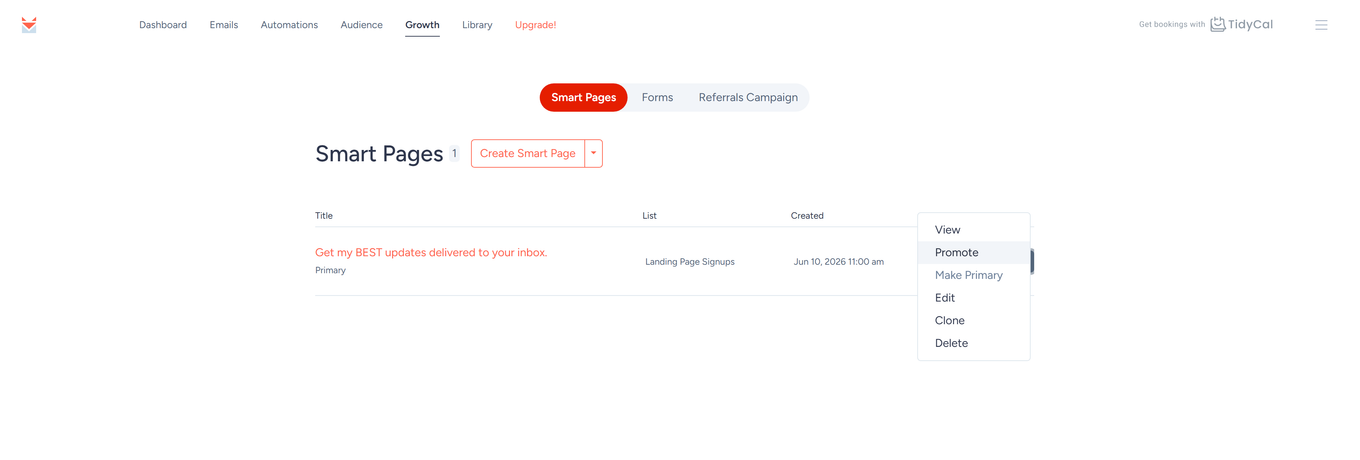Select the Growth nav item
This screenshot has width=1360, height=460.
(x=422, y=25)
